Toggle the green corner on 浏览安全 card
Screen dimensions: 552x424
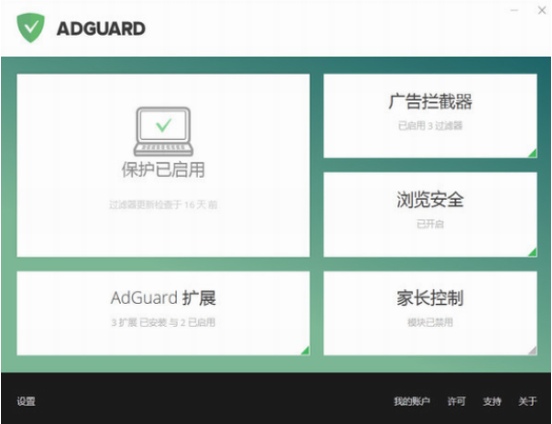tap(532, 252)
